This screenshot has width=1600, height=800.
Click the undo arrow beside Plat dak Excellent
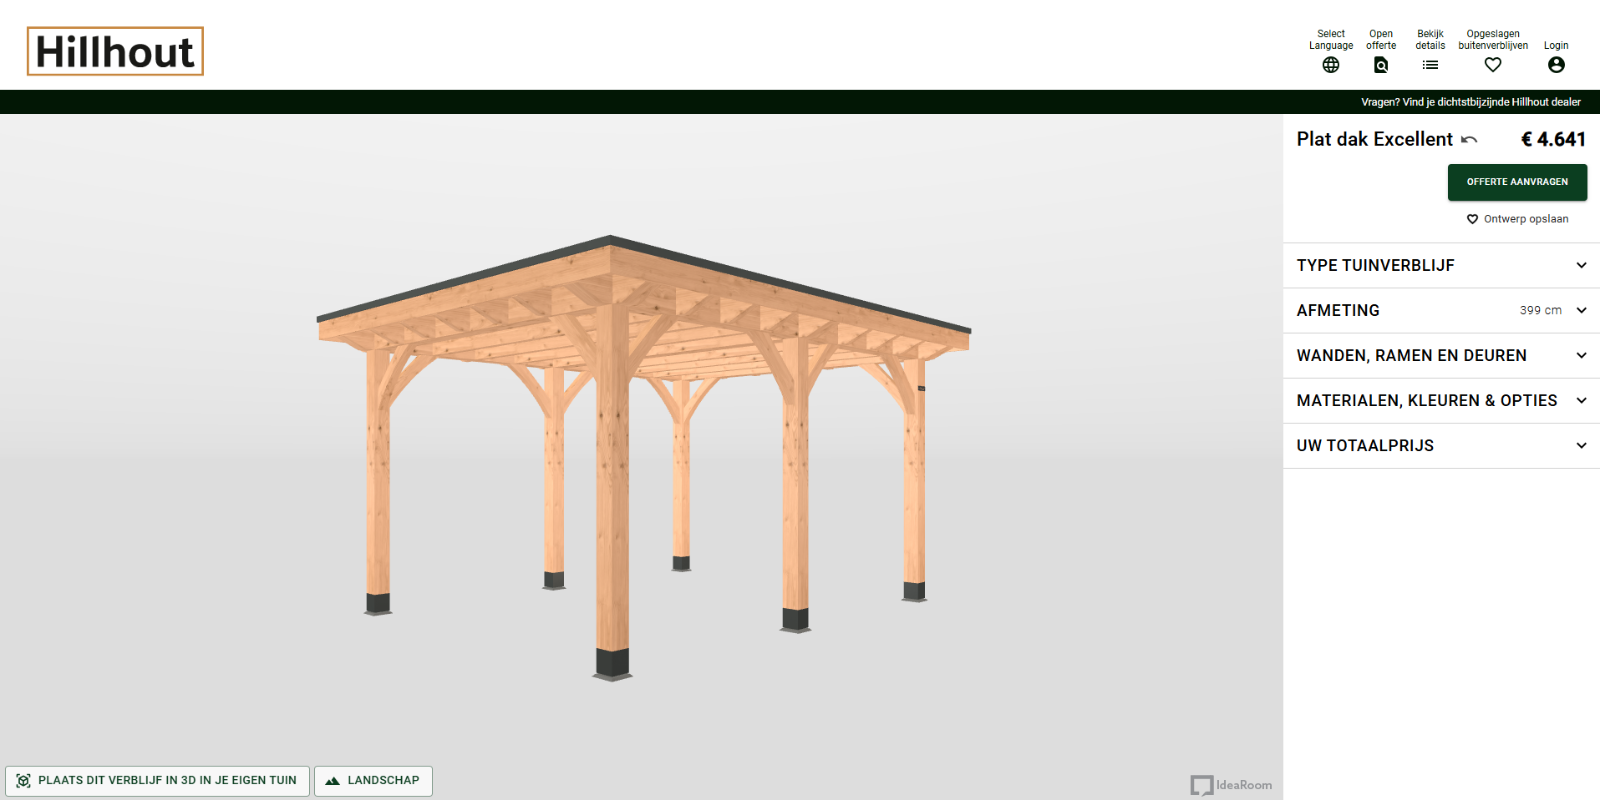coord(1469,140)
